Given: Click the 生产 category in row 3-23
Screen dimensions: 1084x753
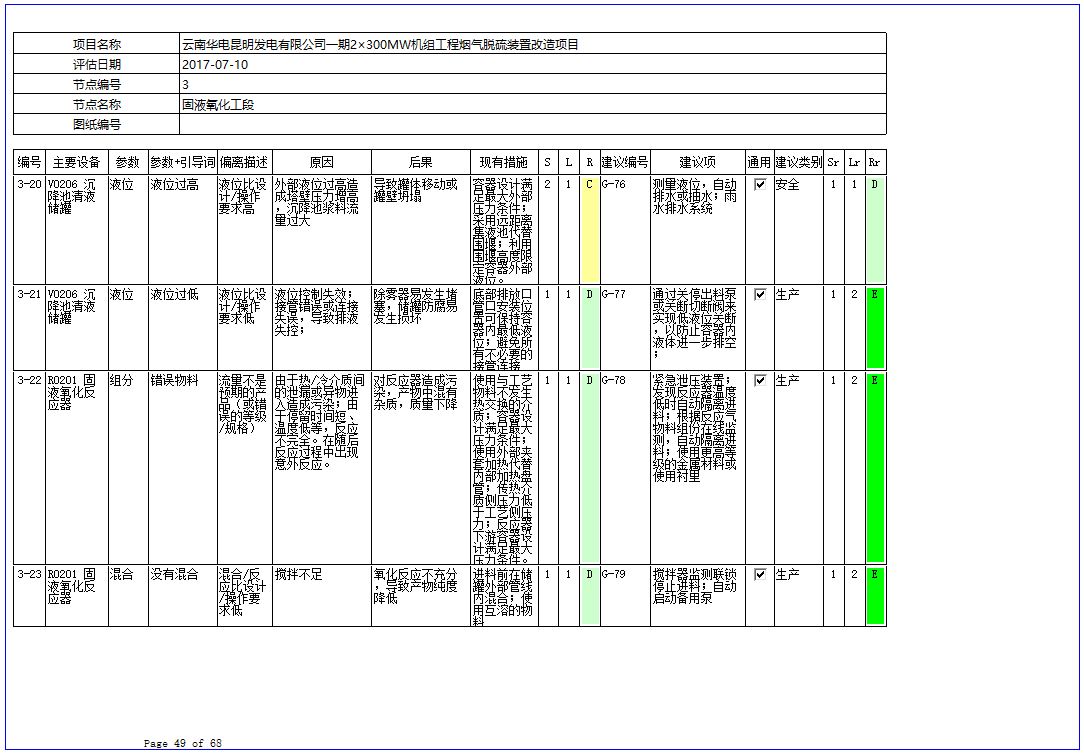Looking at the screenshot, I should pyautogui.click(x=787, y=574).
